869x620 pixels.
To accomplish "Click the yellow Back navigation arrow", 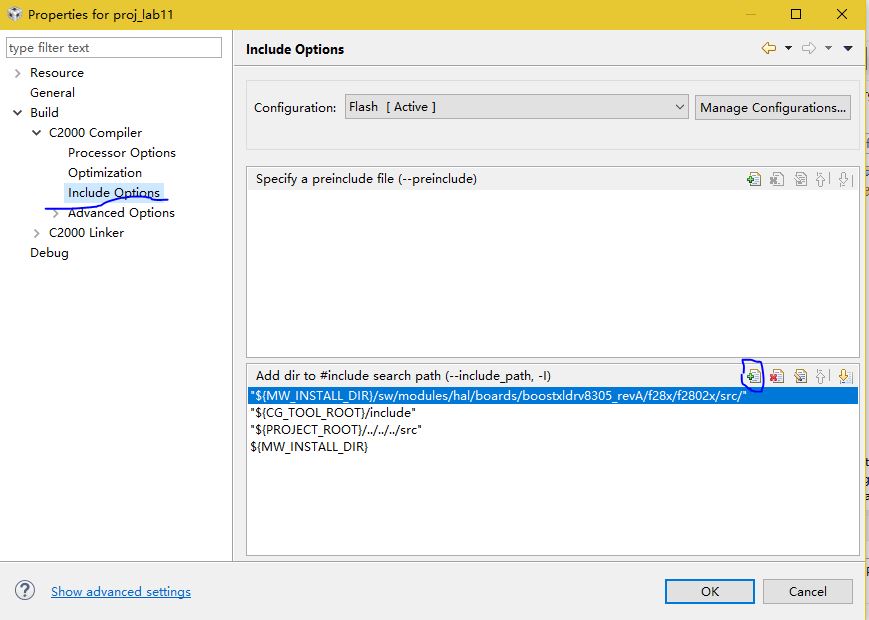I will click(768, 48).
